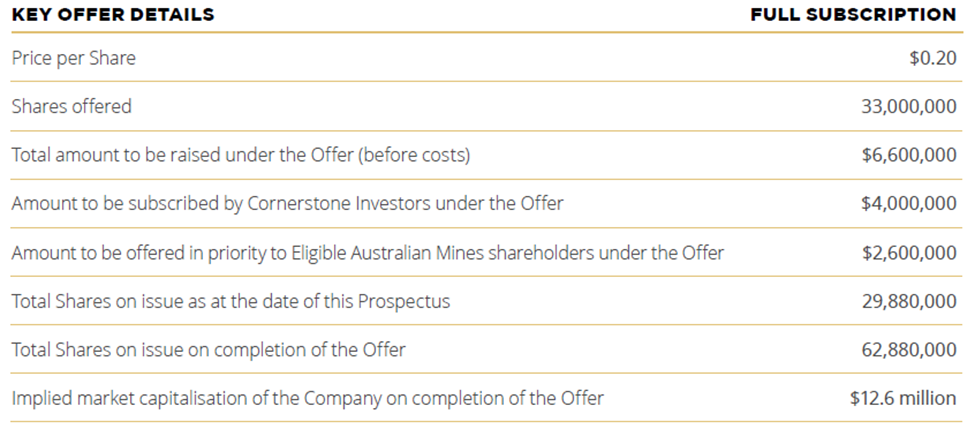Click the Shares offered row label

click(72, 106)
